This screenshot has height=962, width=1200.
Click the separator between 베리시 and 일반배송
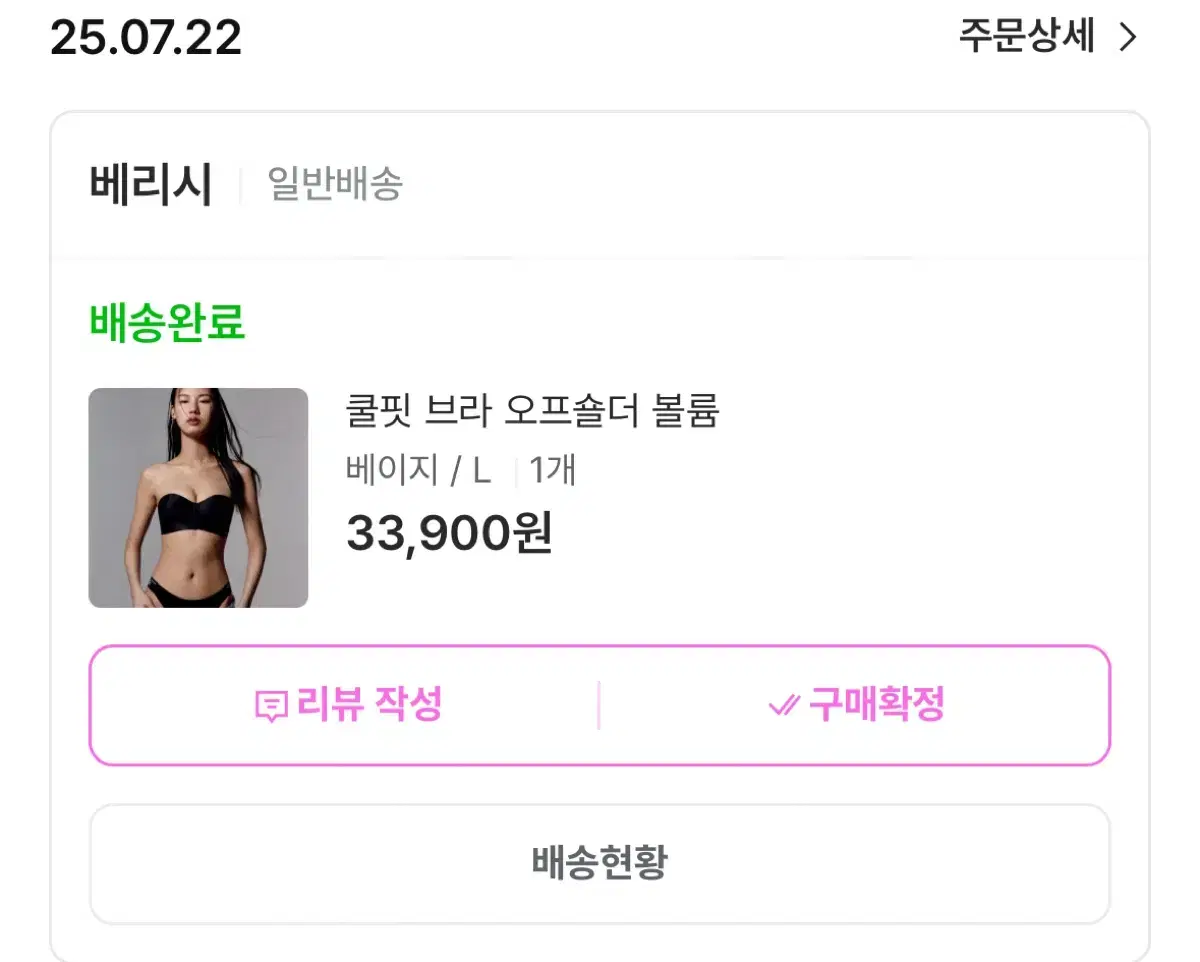[x=240, y=186]
